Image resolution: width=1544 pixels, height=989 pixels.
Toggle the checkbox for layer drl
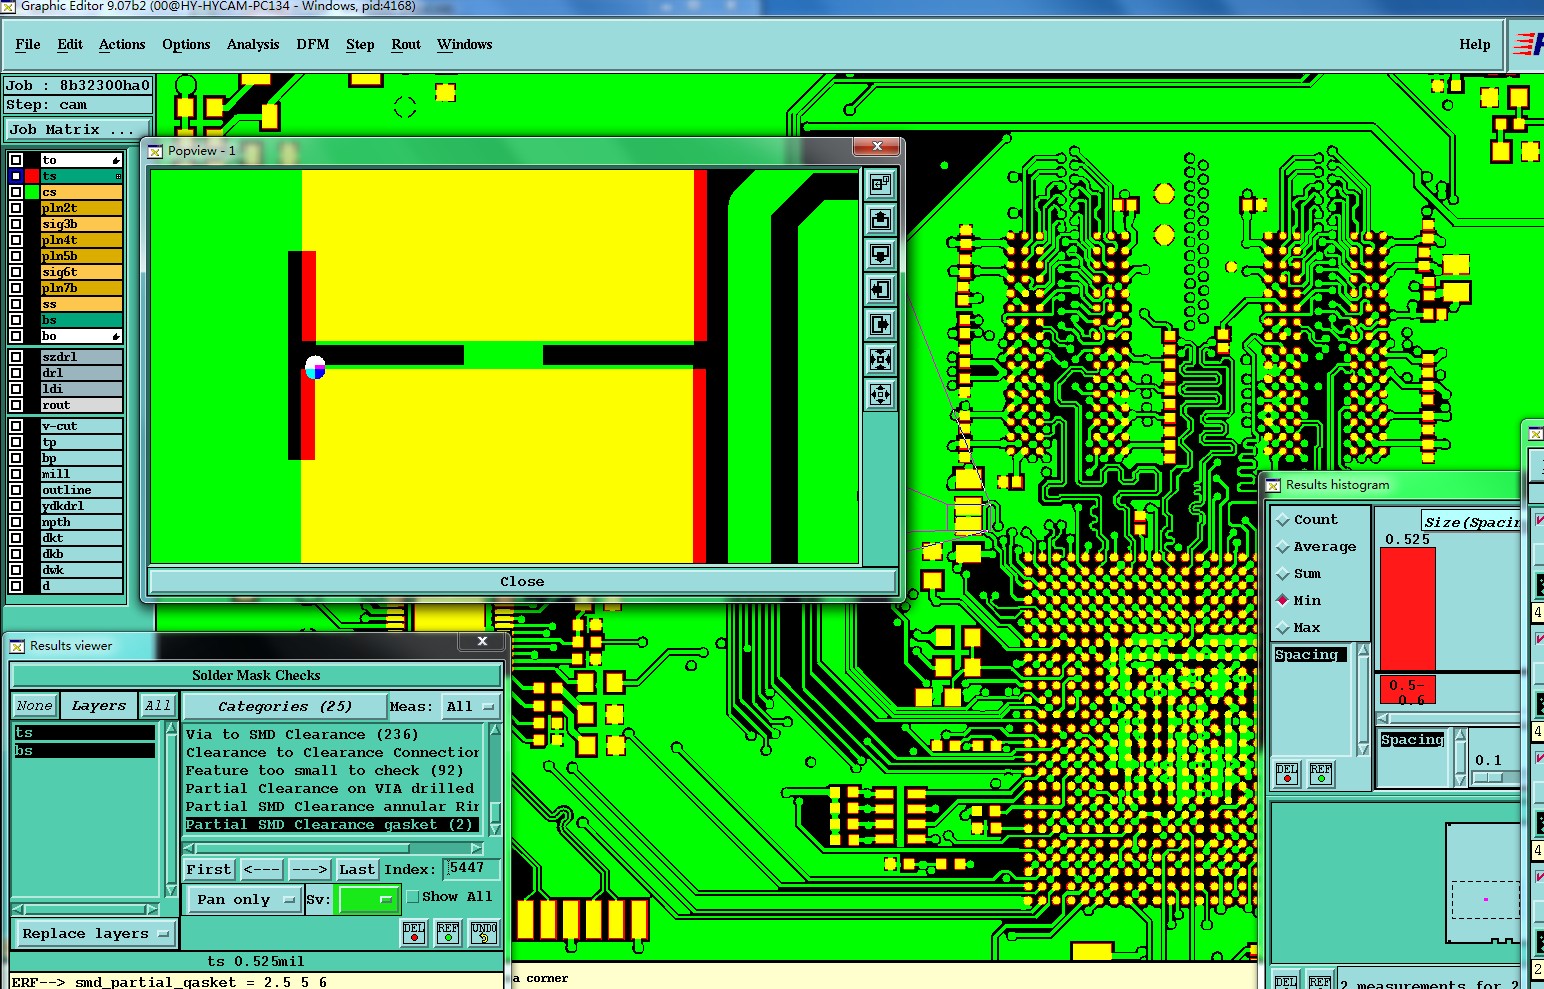16,373
